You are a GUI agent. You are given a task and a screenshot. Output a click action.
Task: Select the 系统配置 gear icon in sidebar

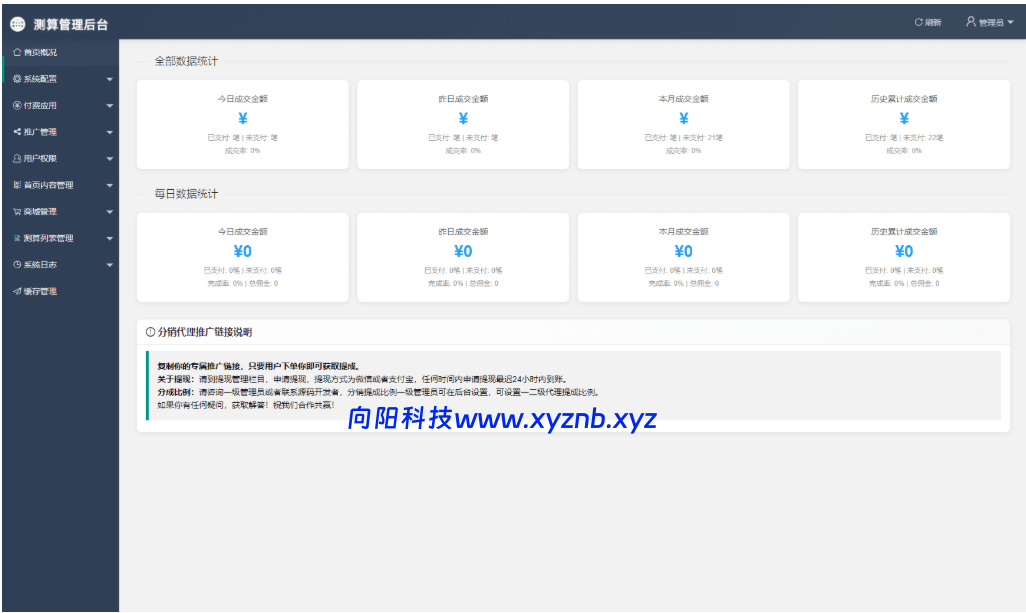pos(16,78)
